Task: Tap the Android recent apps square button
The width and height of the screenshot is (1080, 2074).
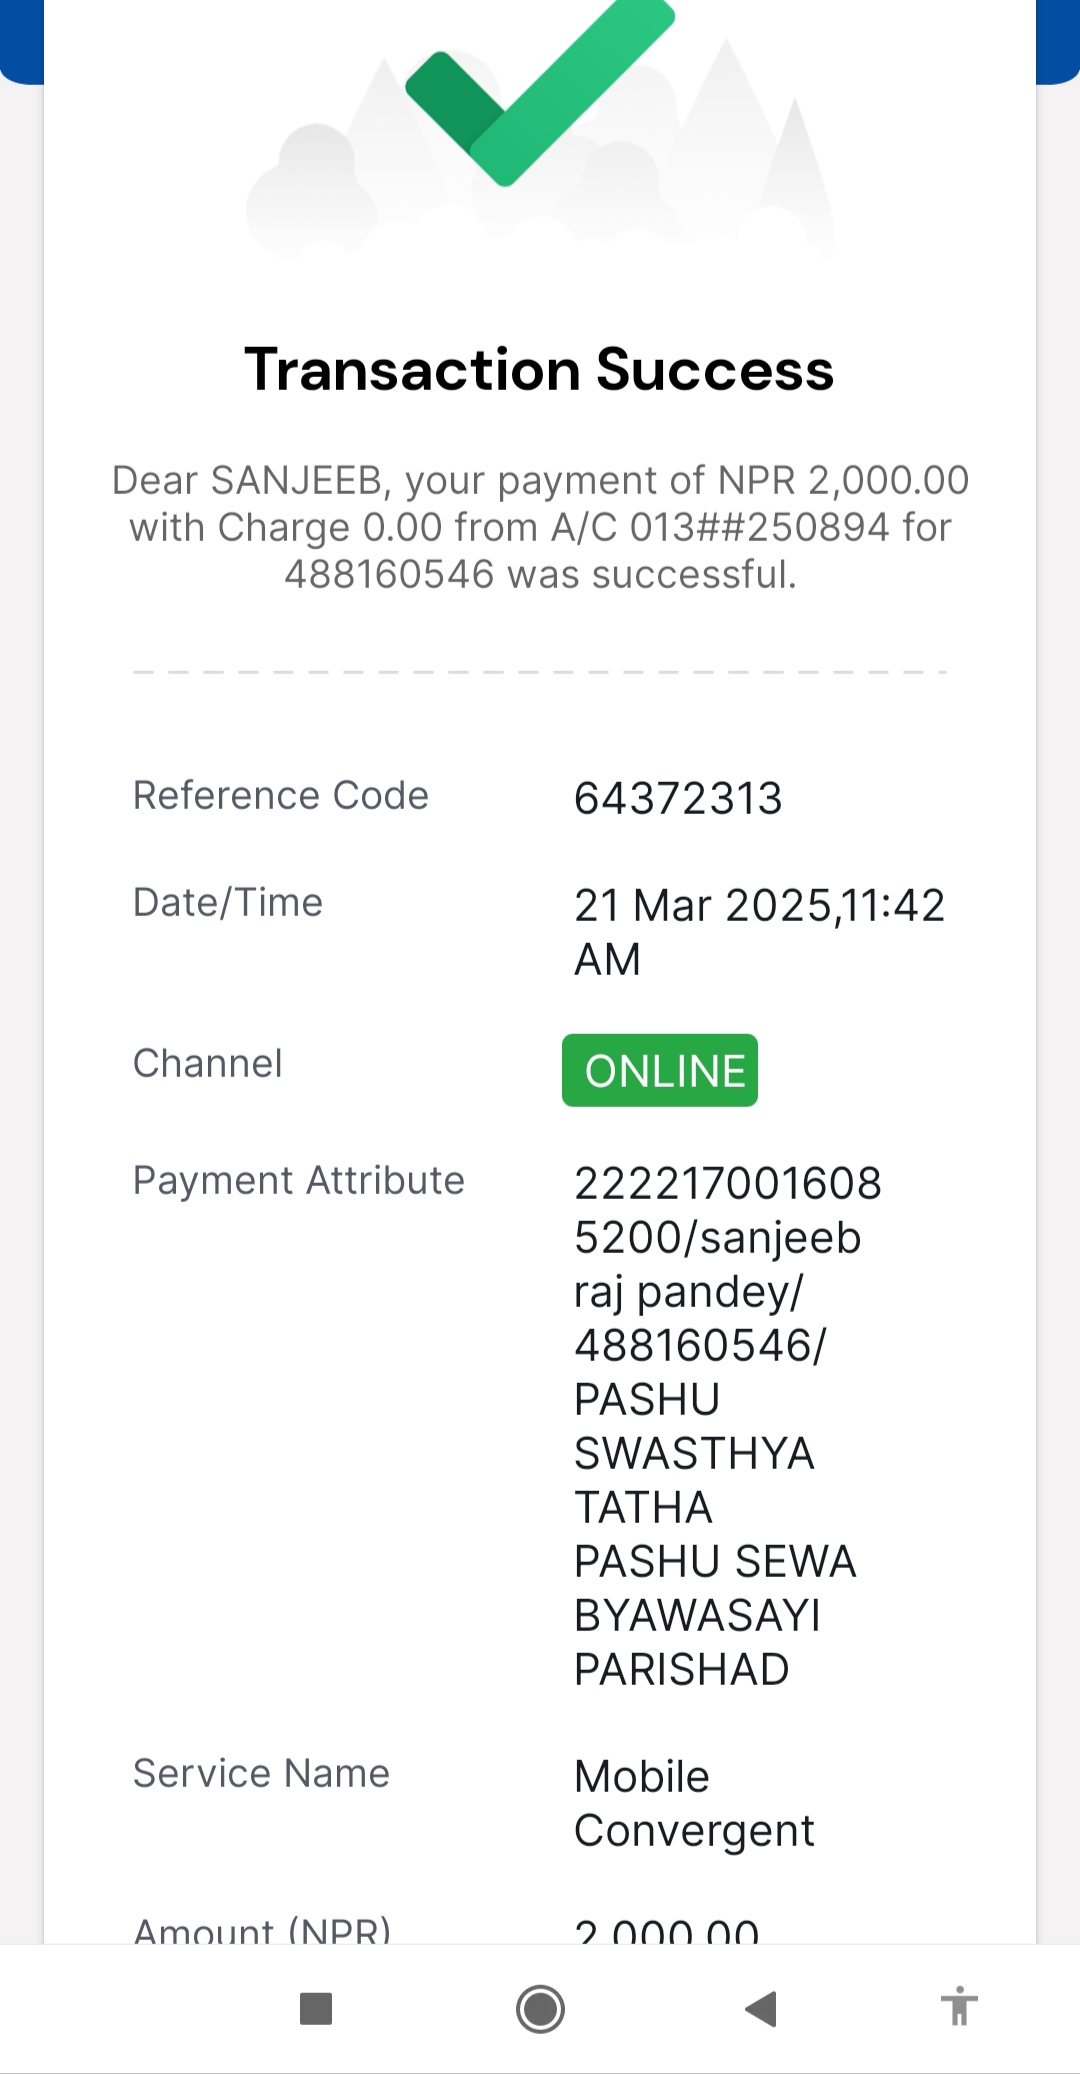Action: [x=316, y=2008]
